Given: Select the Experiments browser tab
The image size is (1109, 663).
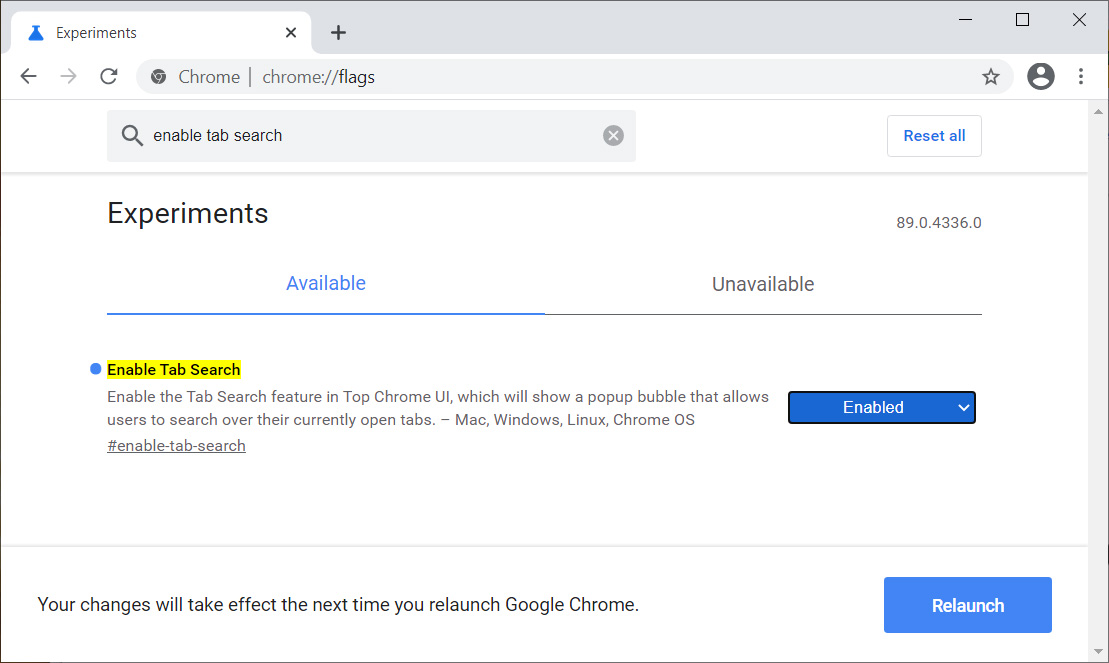Looking at the screenshot, I should [x=161, y=33].
